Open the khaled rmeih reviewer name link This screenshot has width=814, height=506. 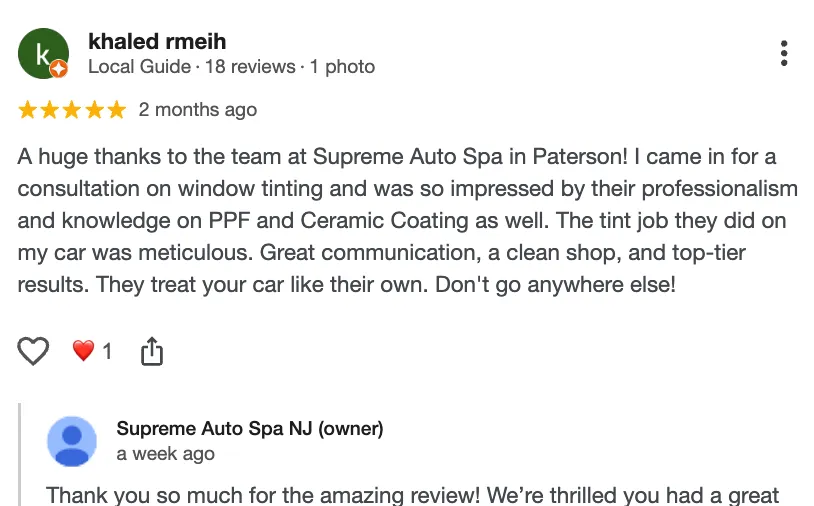157,41
